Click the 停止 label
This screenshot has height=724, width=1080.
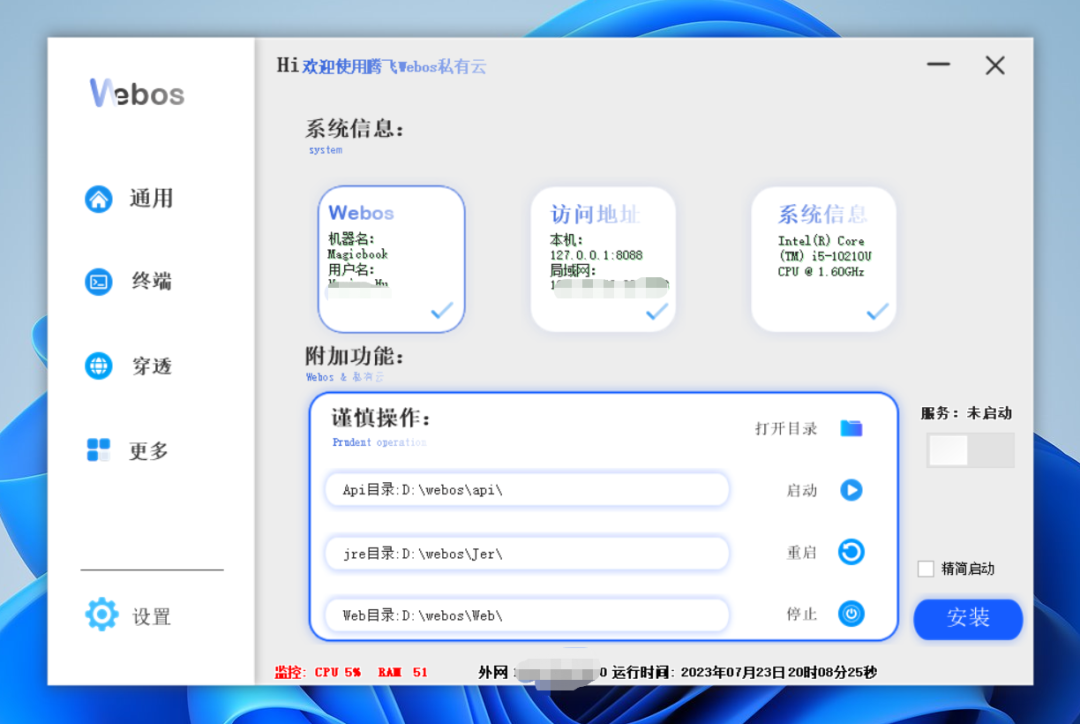pos(802,614)
